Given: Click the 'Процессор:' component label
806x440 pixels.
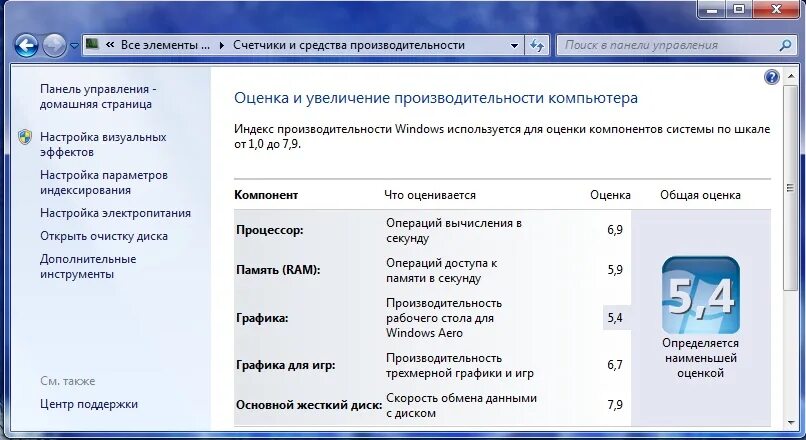Looking at the screenshot, I should [x=270, y=230].
